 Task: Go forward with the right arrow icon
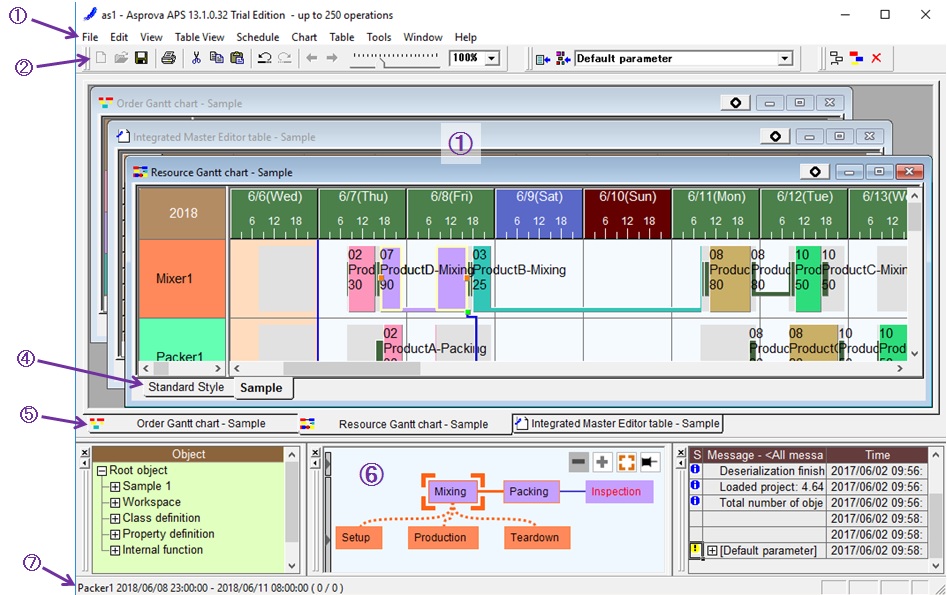[332, 58]
